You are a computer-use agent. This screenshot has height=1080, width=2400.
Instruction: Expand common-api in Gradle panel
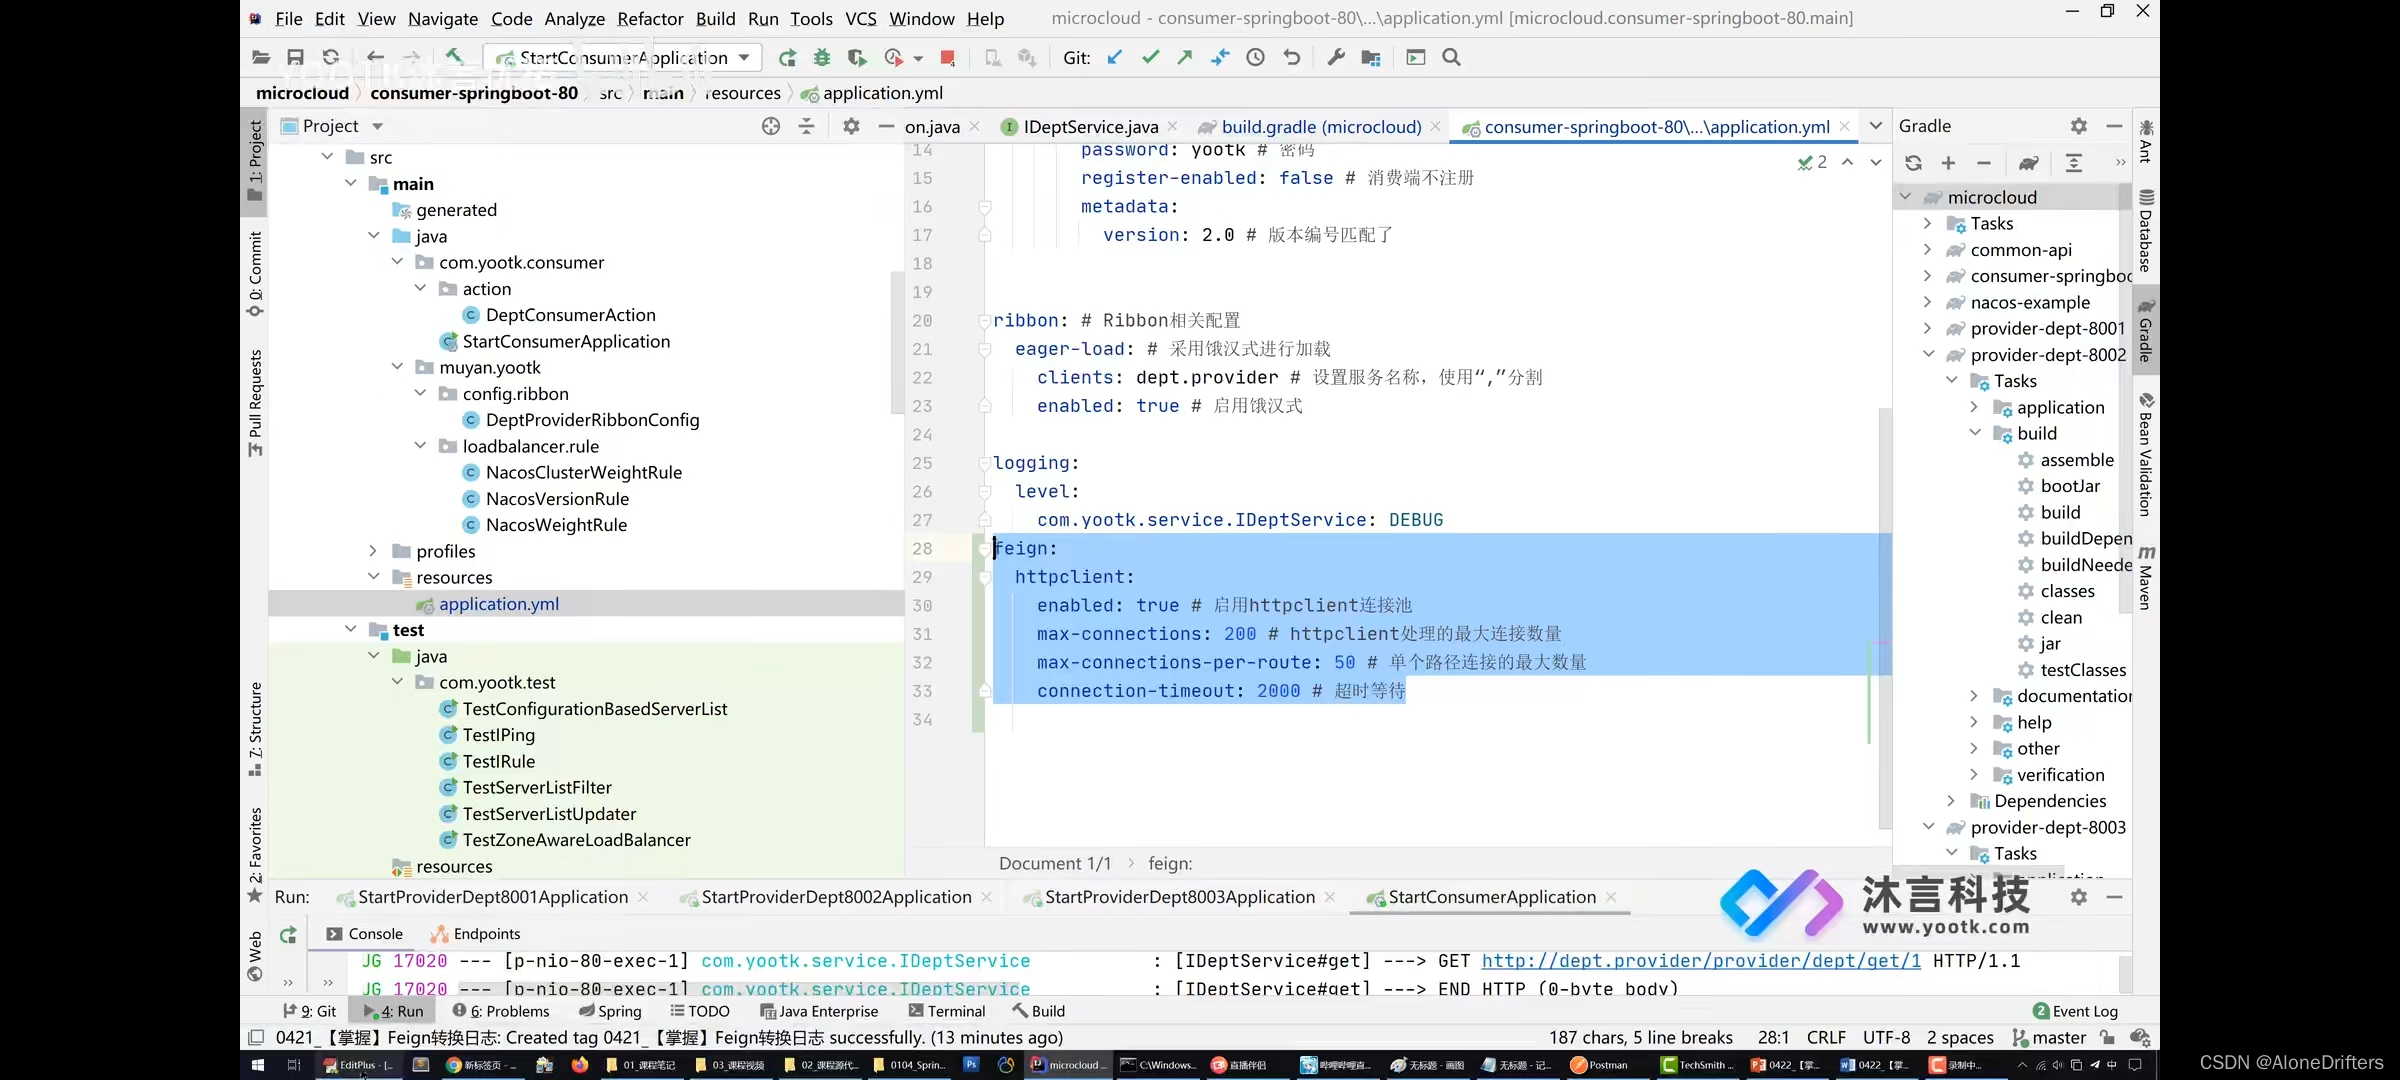click(1927, 250)
